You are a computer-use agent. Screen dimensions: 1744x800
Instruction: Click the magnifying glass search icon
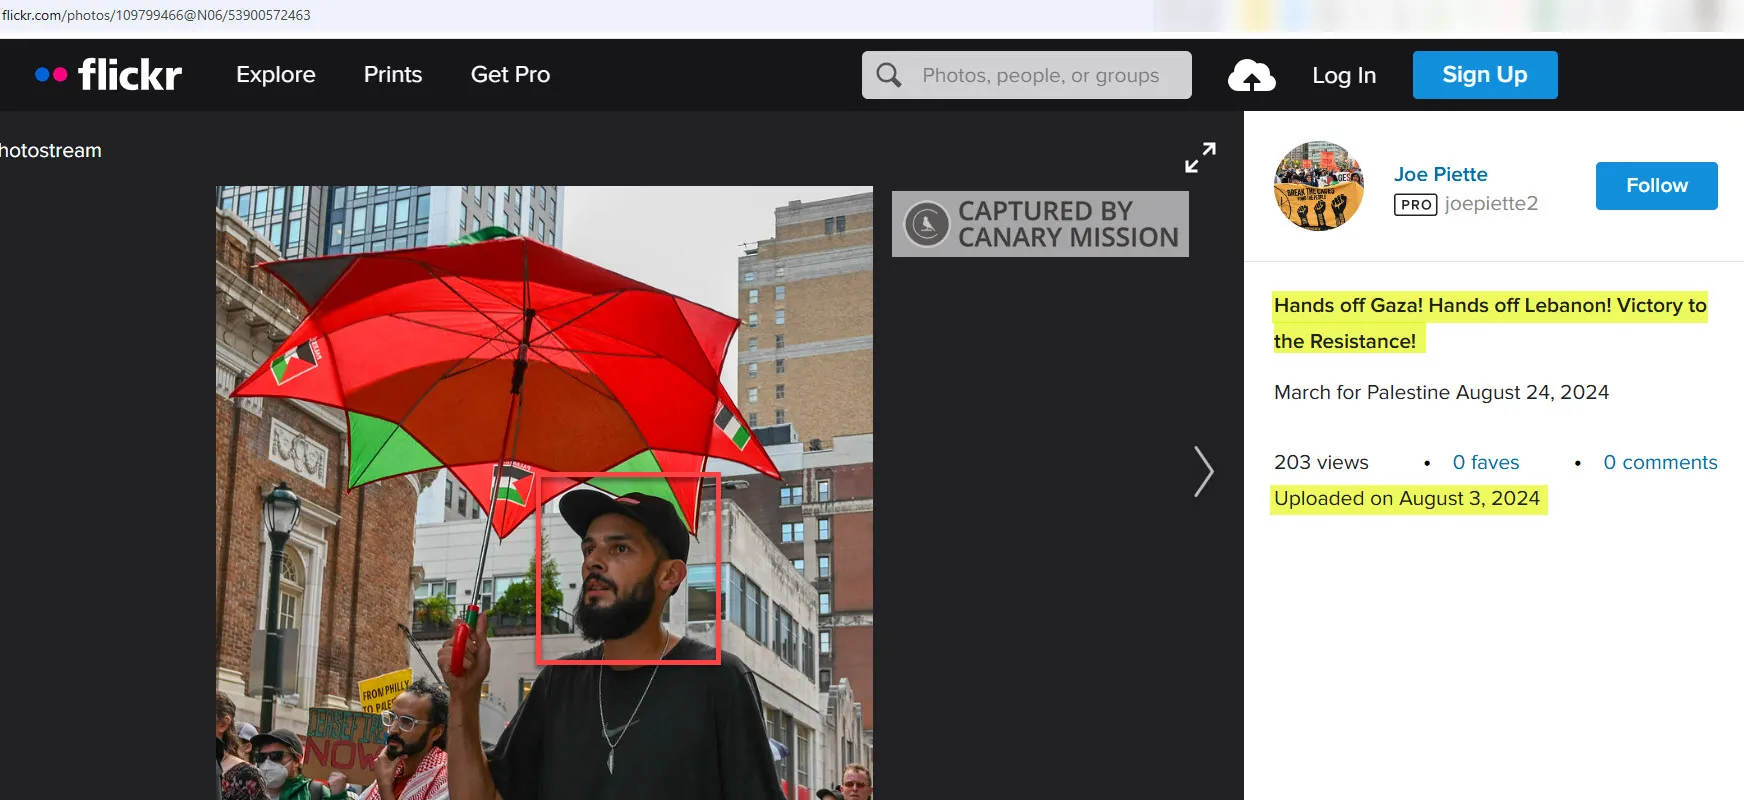pyautogui.click(x=888, y=75)
